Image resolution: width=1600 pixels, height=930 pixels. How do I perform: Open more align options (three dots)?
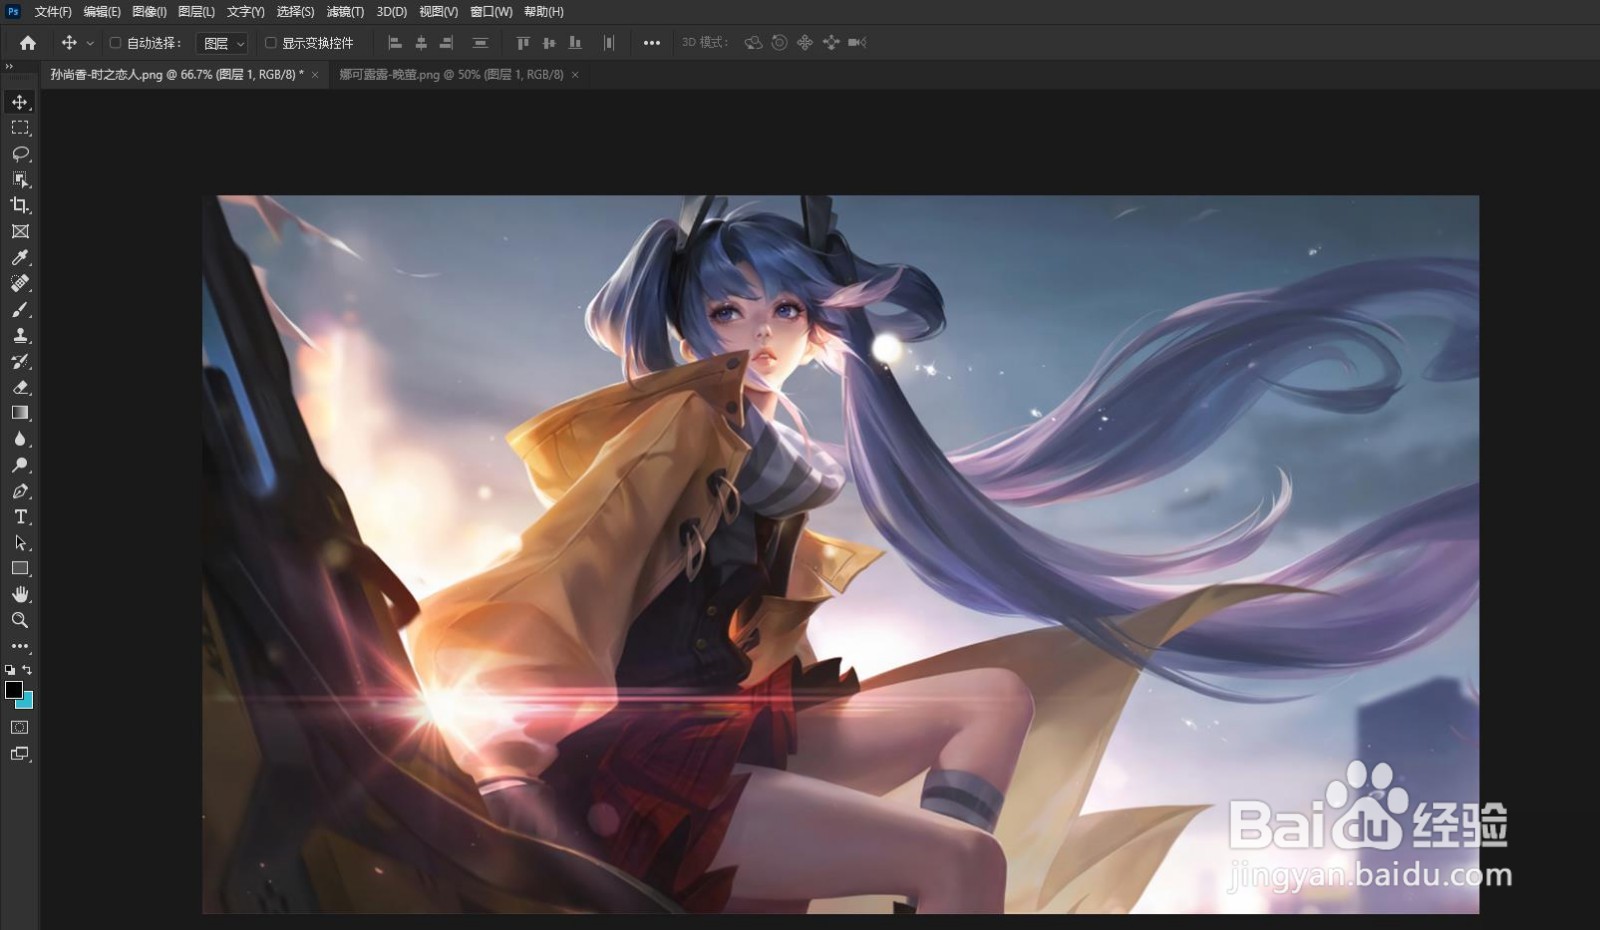[x=652, y=43]
